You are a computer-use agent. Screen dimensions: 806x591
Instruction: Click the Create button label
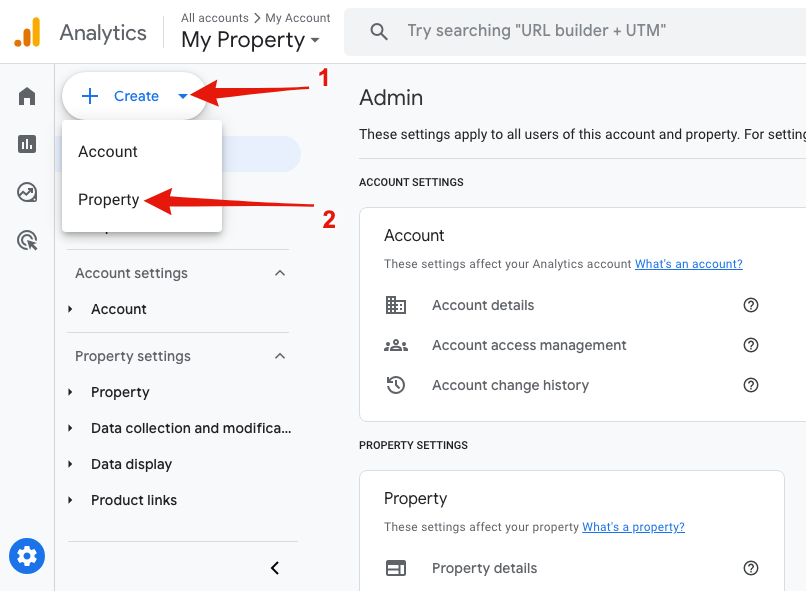[x=136, y=96]
